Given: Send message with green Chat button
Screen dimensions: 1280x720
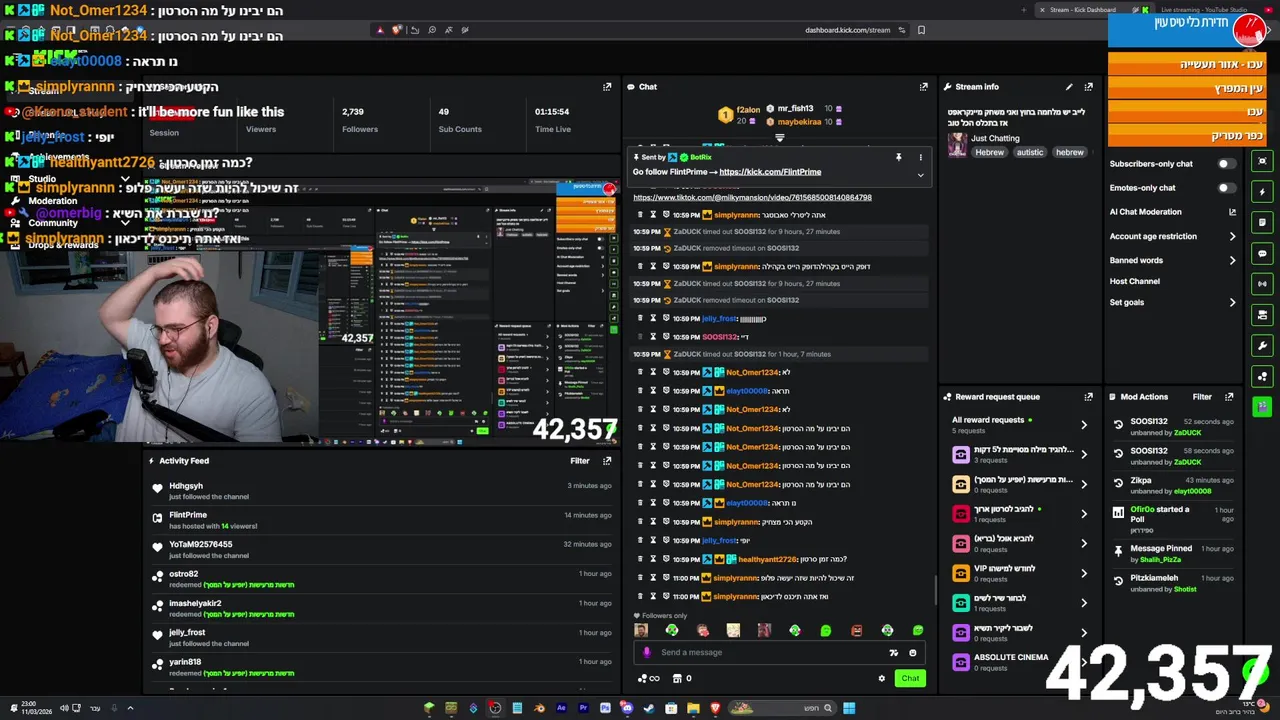Looking at the screenshot, I should click(910, 678).
